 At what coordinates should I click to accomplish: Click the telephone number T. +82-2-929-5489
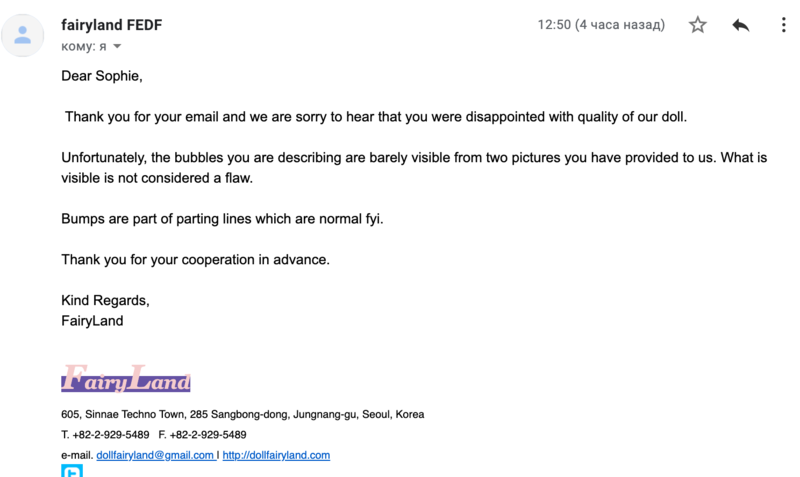tap(105, 435)
